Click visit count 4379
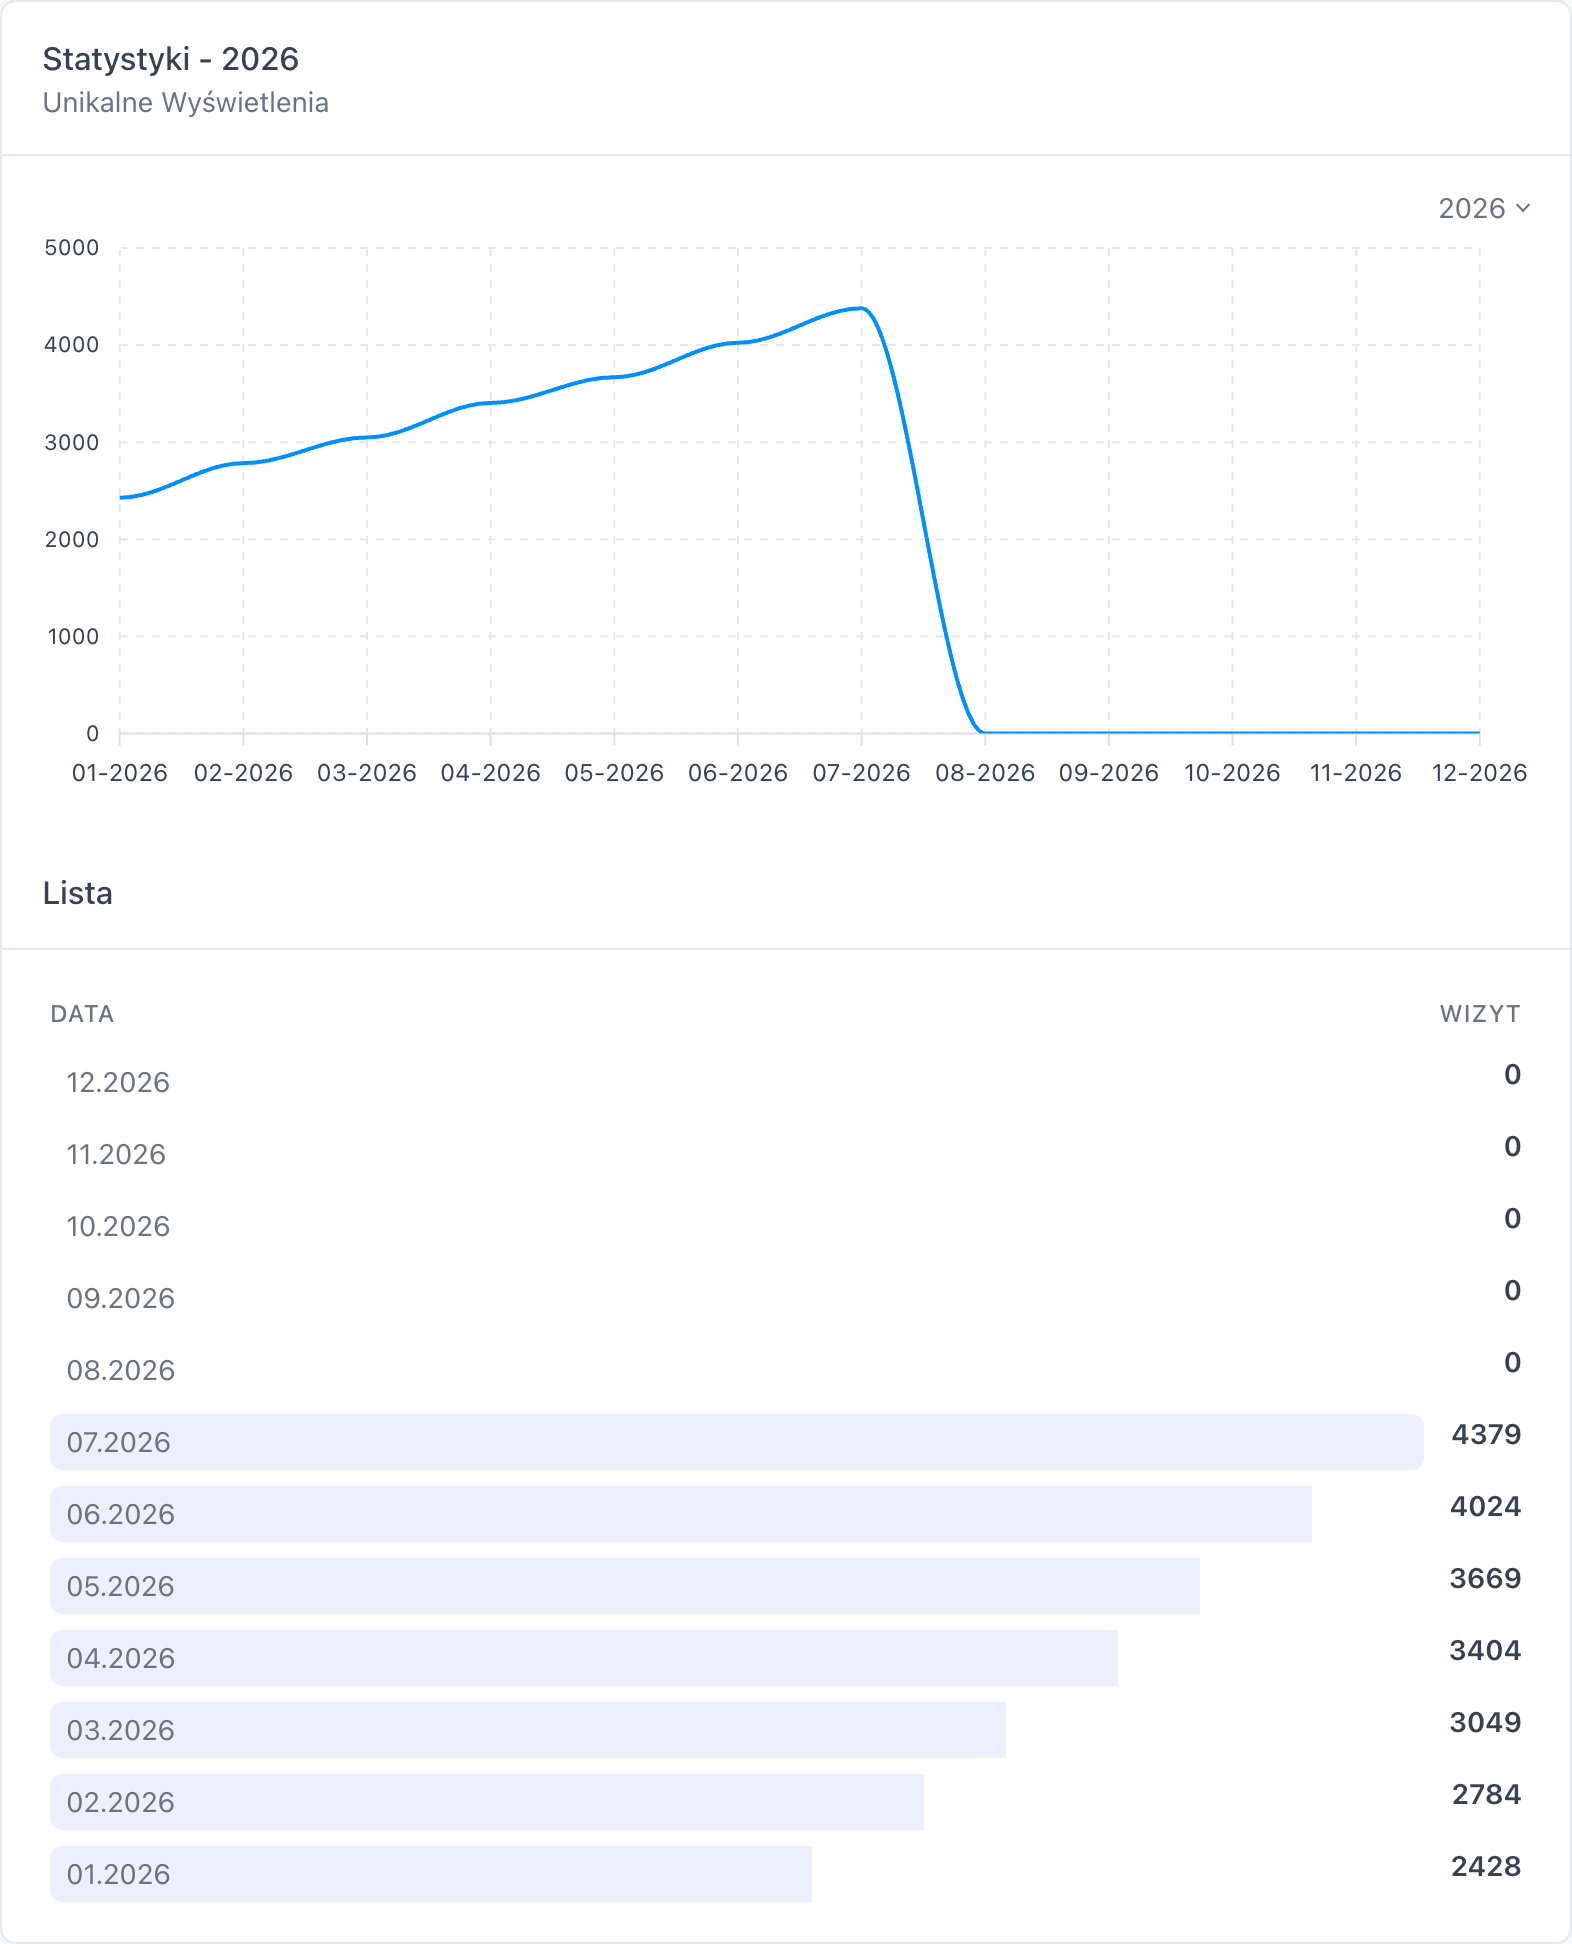 point(1486,1434)
